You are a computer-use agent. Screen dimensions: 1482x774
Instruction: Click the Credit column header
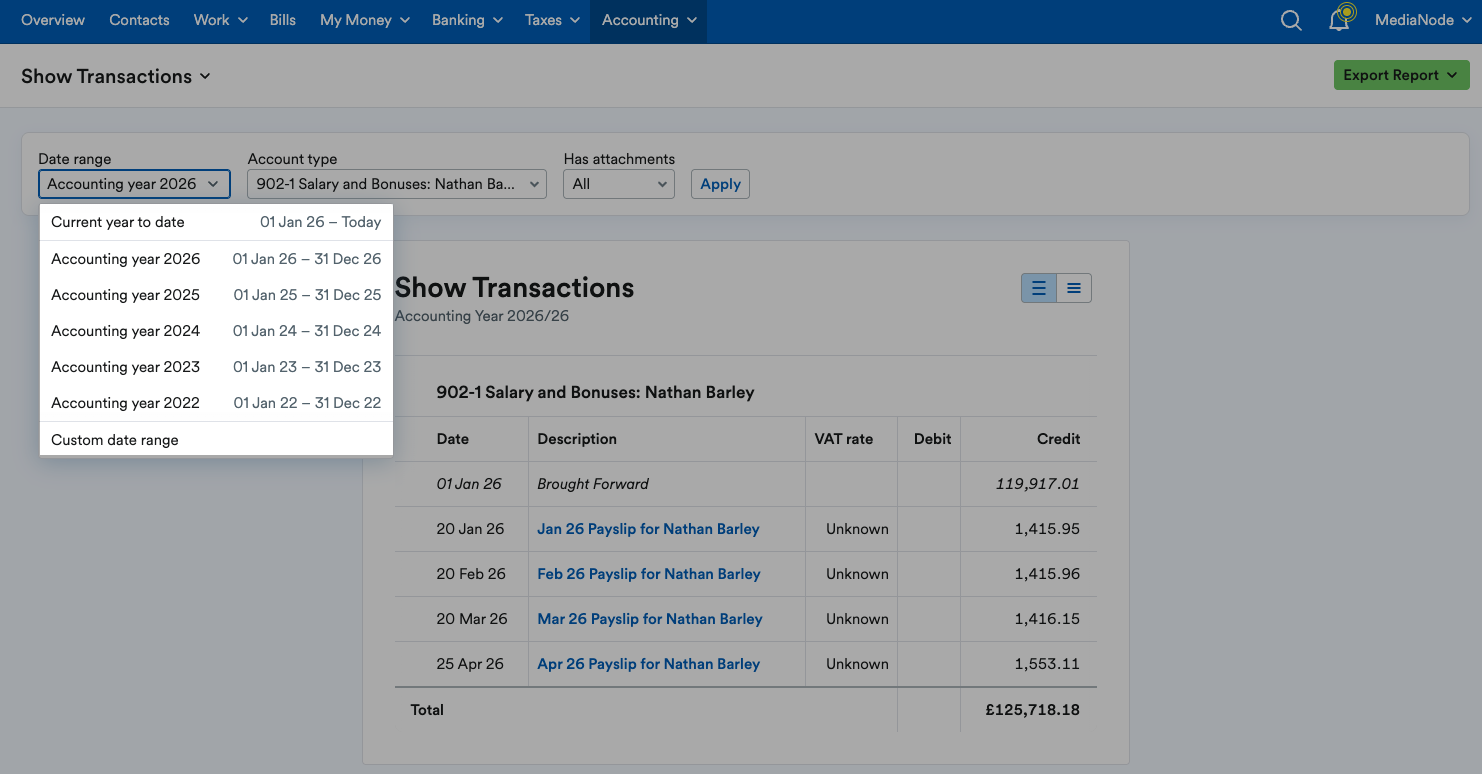click(x=1059, y=439)
